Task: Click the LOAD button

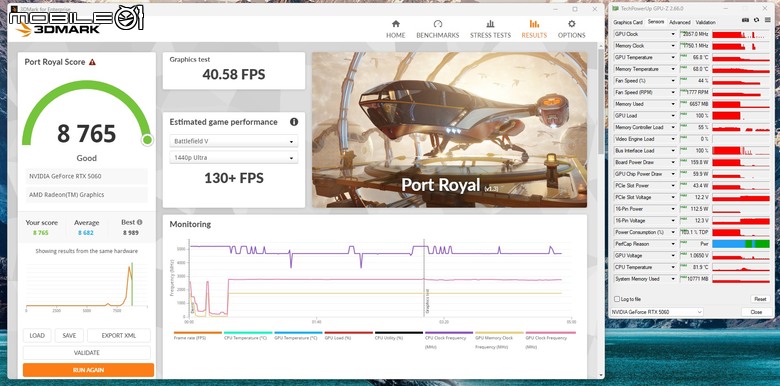Action: [37, 336]
